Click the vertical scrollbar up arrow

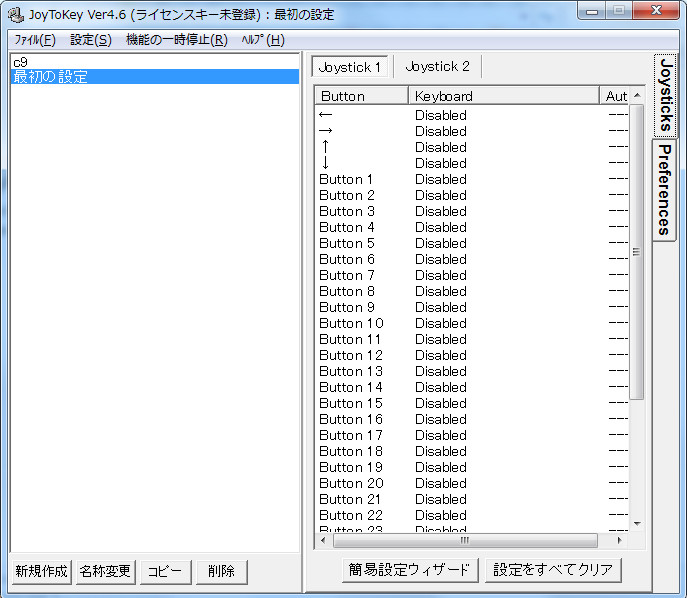[x=637, y=96]
